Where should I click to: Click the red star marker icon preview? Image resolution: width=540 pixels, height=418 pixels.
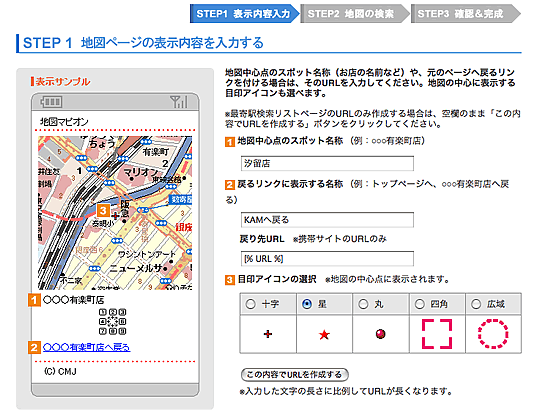[x=324, y=334]
